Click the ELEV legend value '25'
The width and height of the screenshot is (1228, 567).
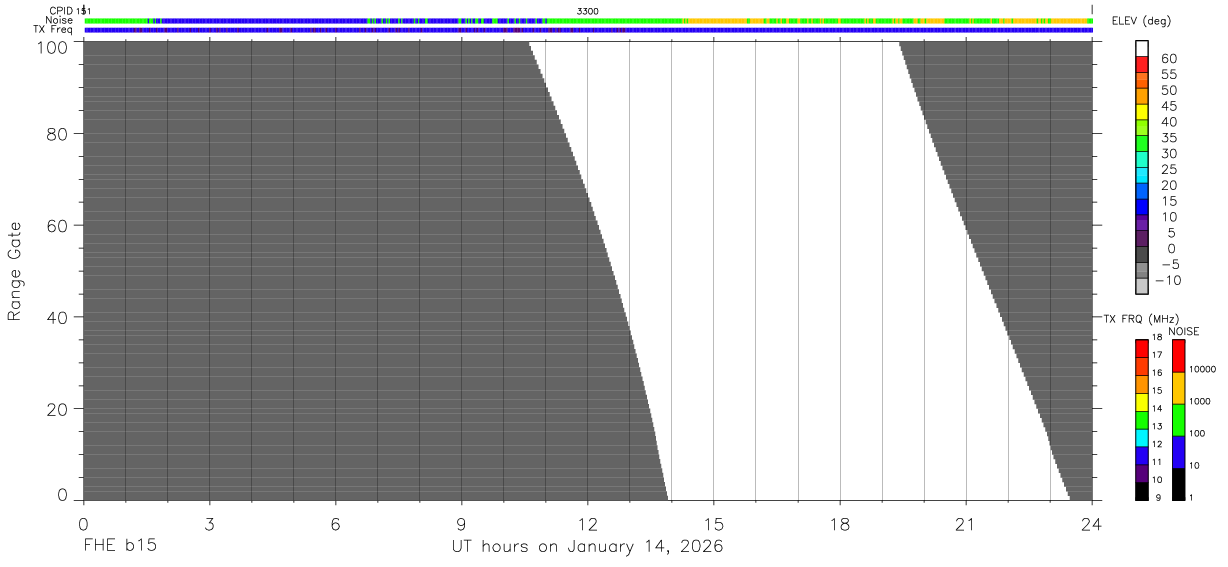point(1170,170)
